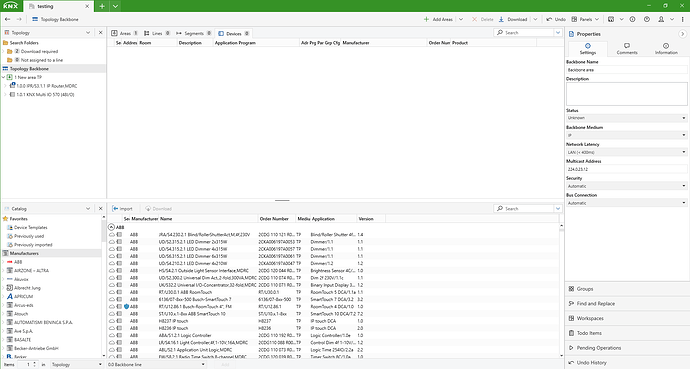Switch to the Devices tab
690x369 pixels.
(x=234, y=33)
